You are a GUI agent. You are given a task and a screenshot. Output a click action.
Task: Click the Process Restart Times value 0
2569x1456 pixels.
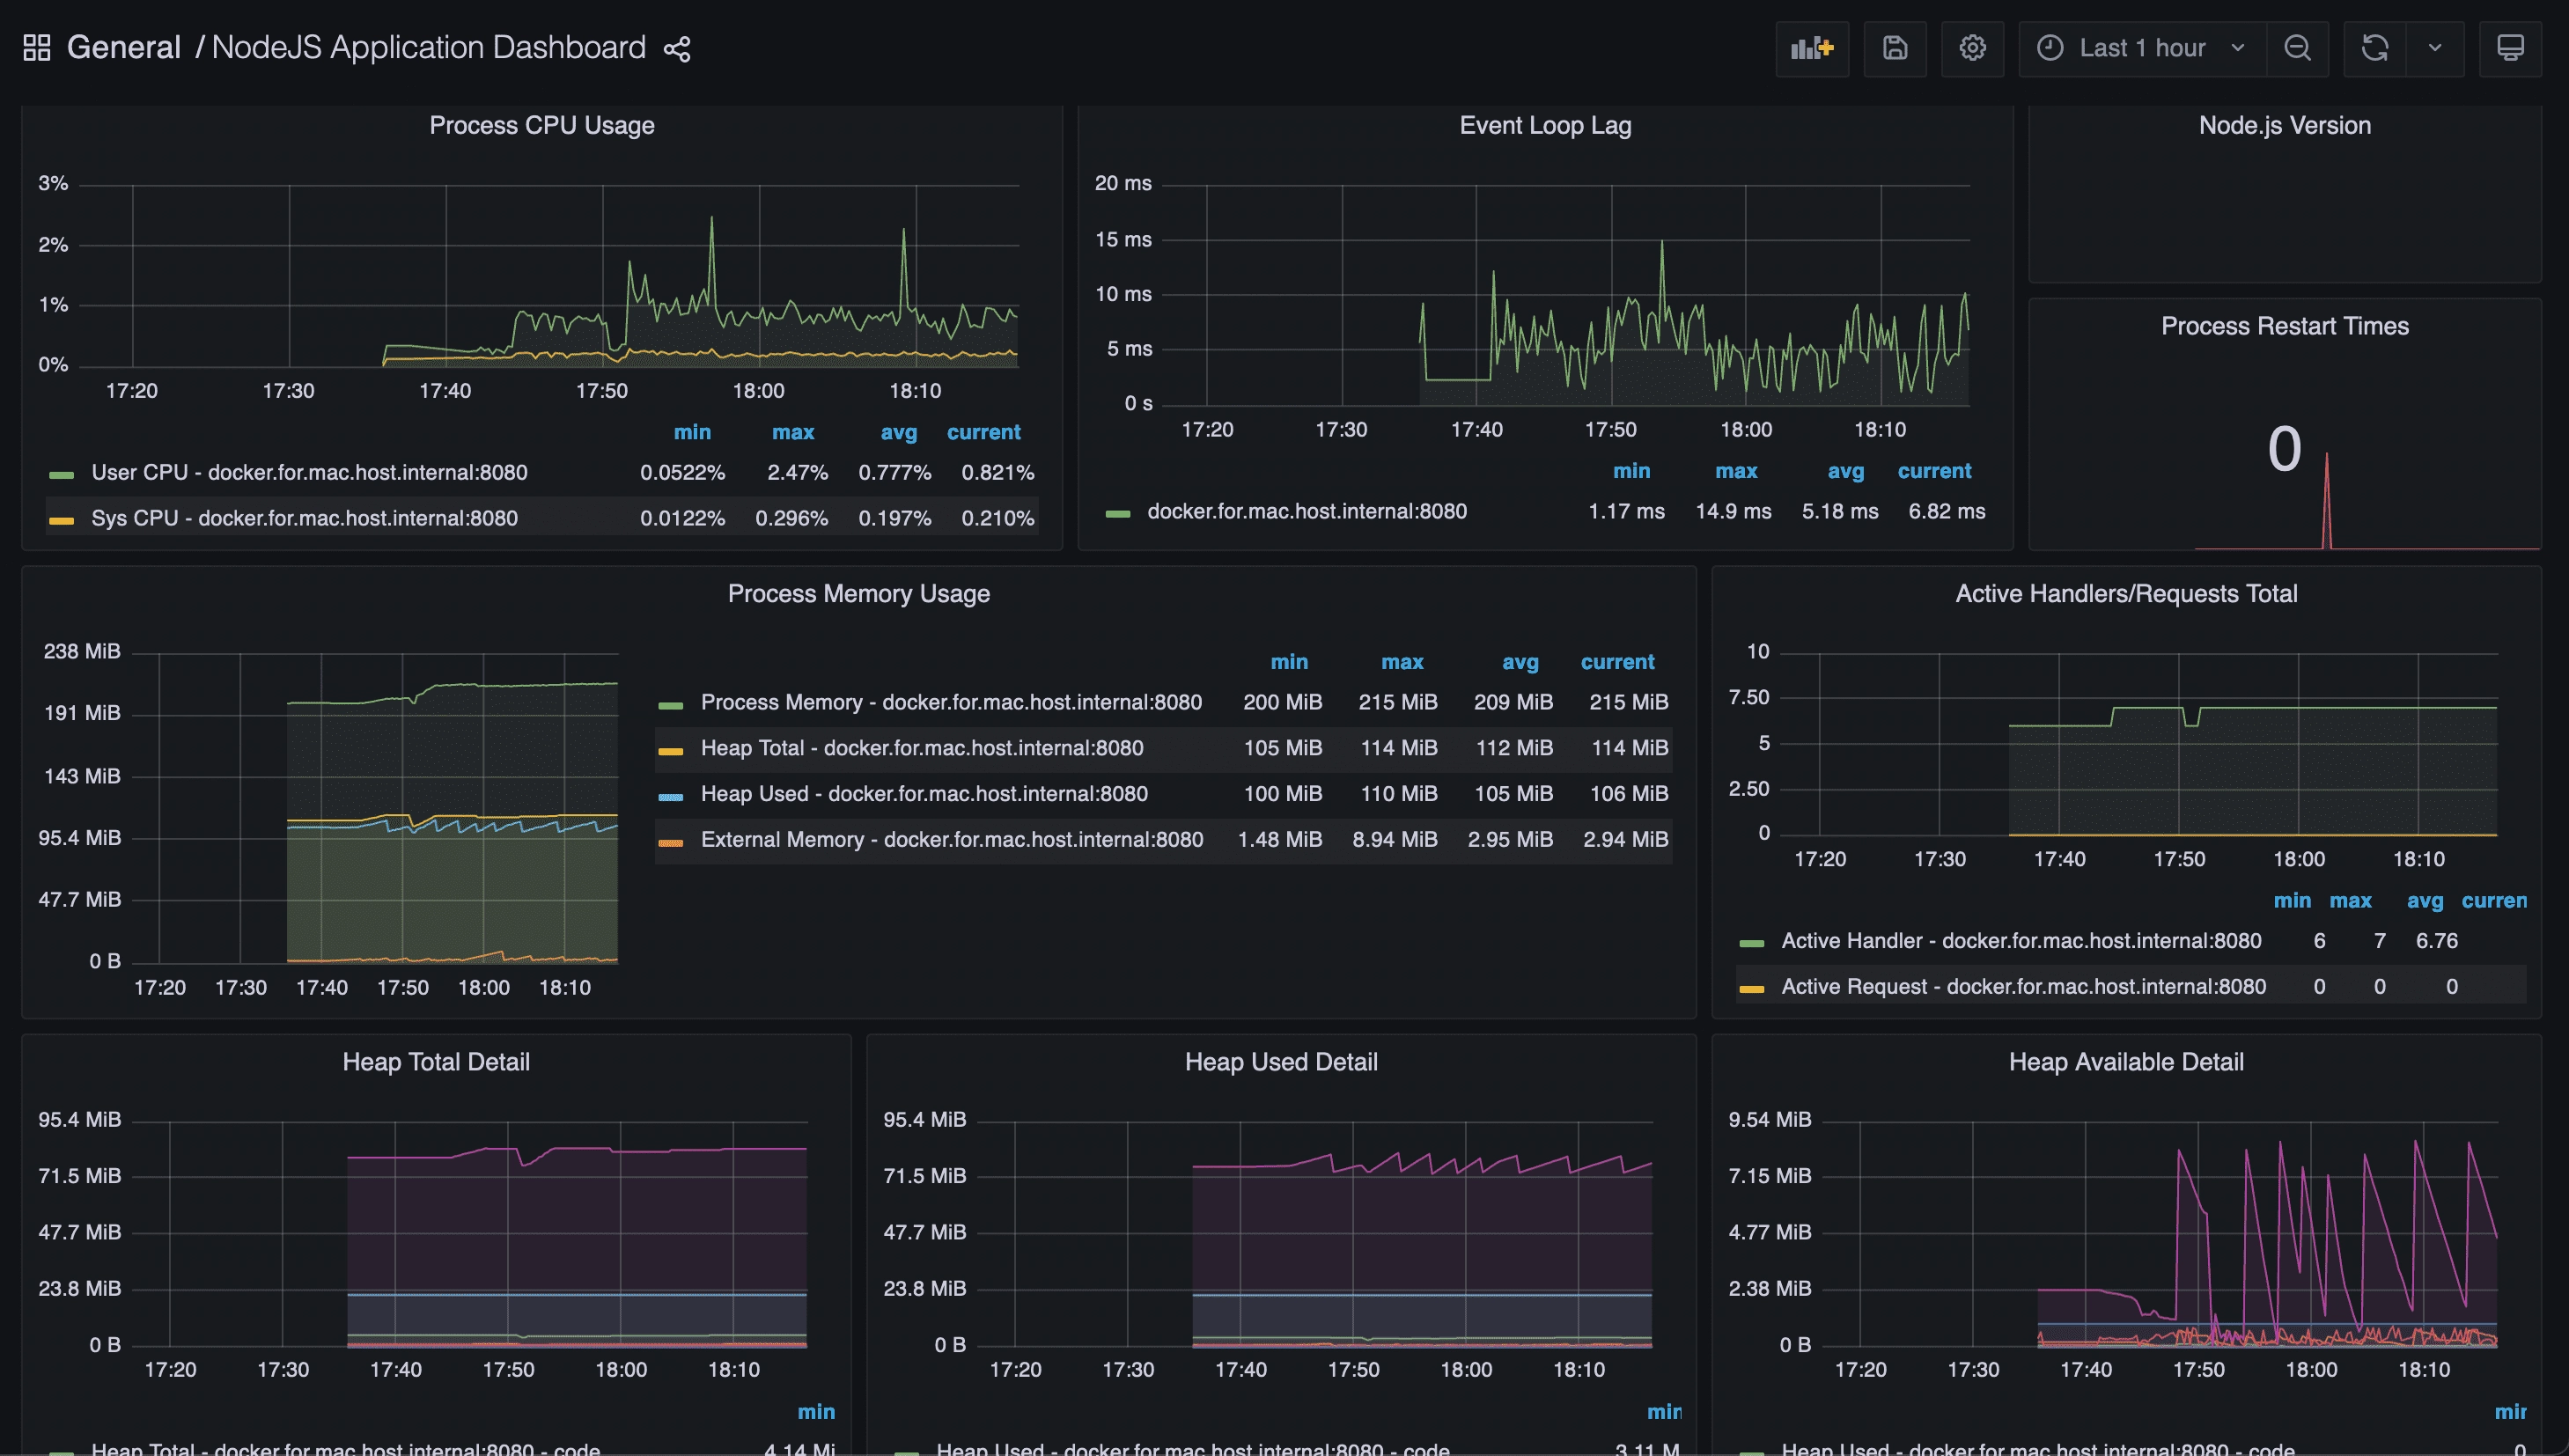tap(2284, 449)
